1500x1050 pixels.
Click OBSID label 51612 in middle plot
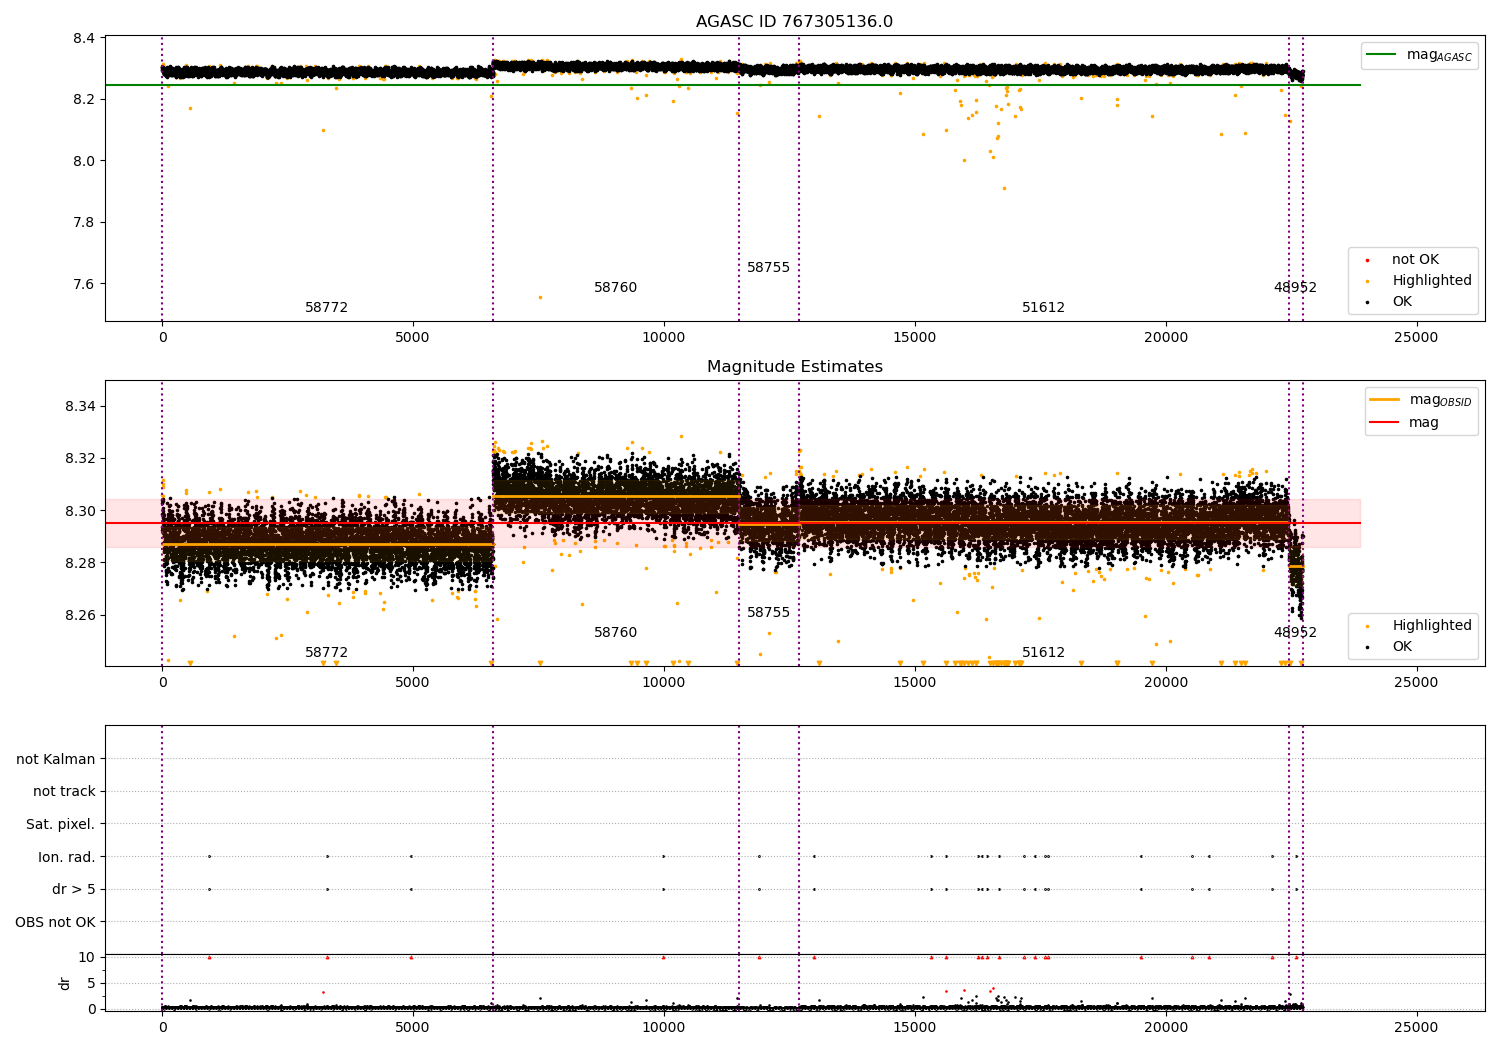(1043, 653)
